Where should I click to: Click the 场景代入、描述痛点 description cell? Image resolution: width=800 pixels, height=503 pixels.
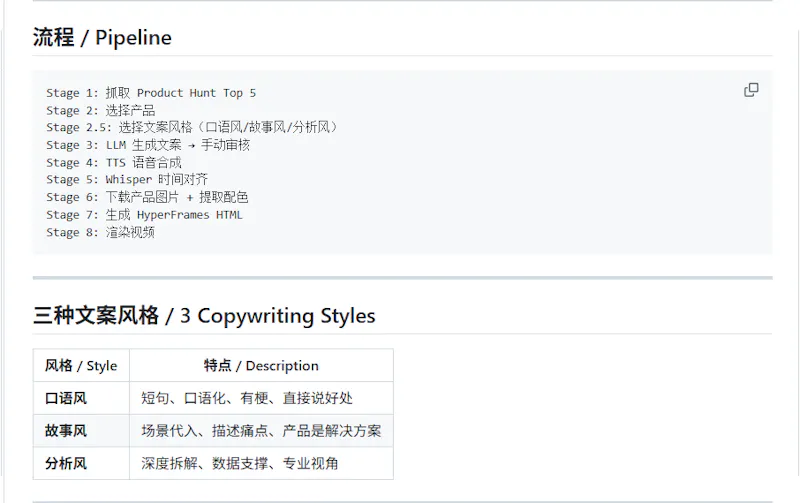(x=261, y=431)
